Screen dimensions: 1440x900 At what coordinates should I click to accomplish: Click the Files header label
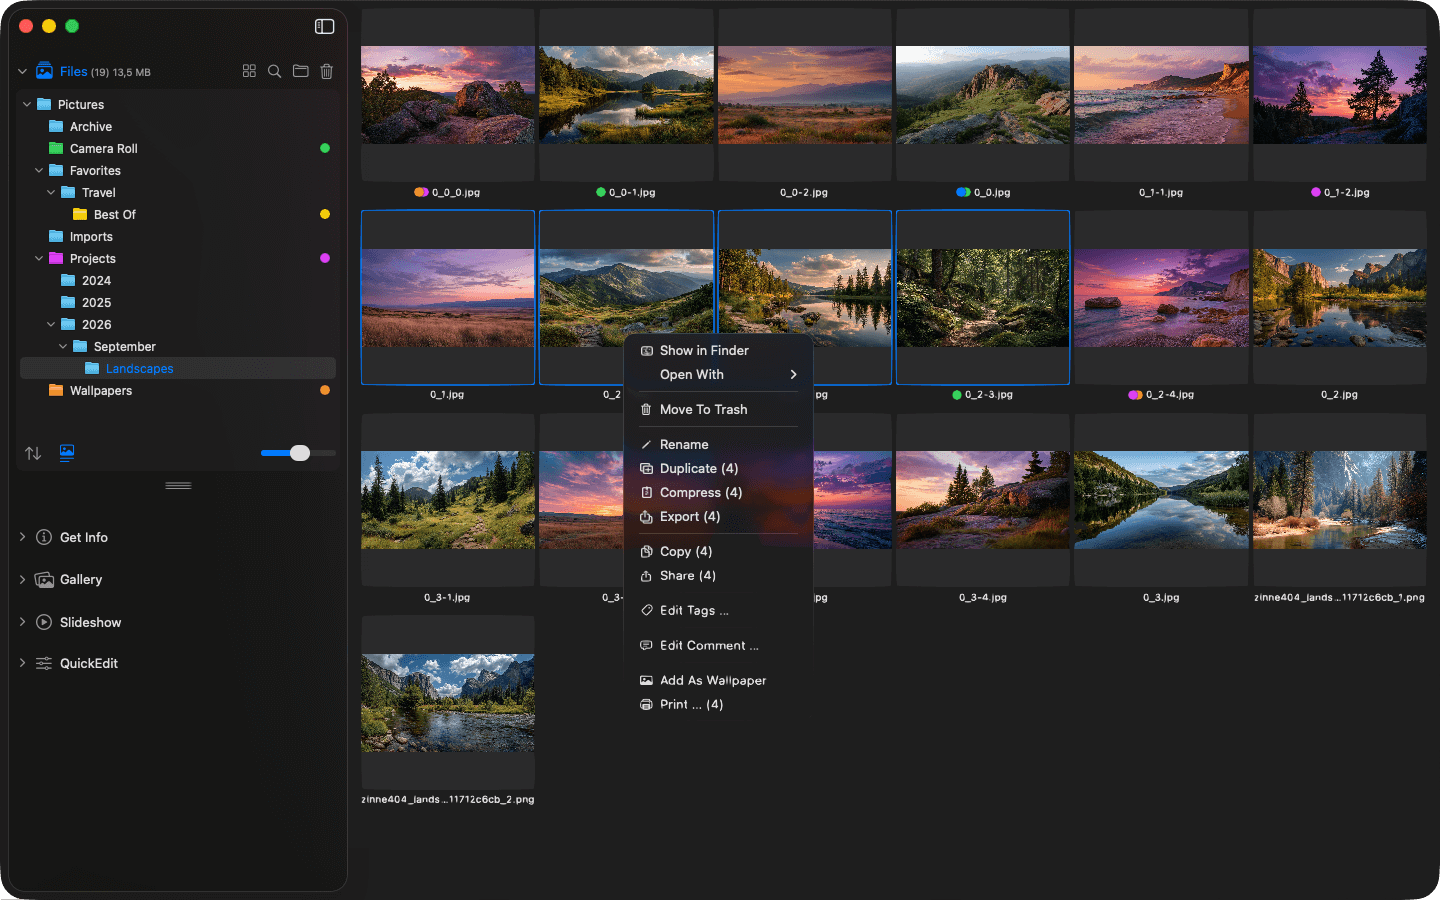click(74, 71)
